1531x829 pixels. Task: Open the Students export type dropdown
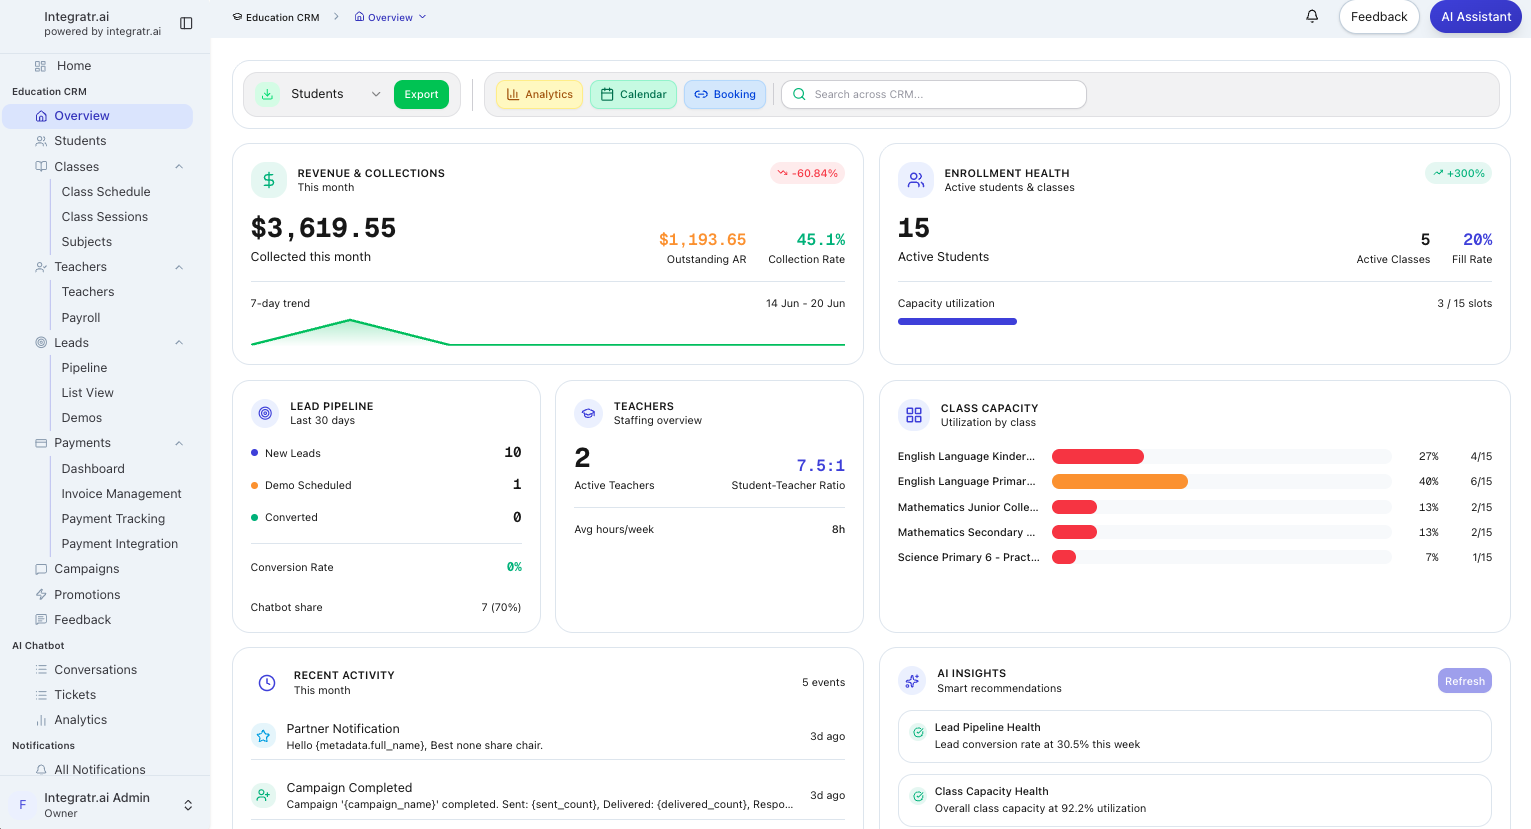click(335, 94)
